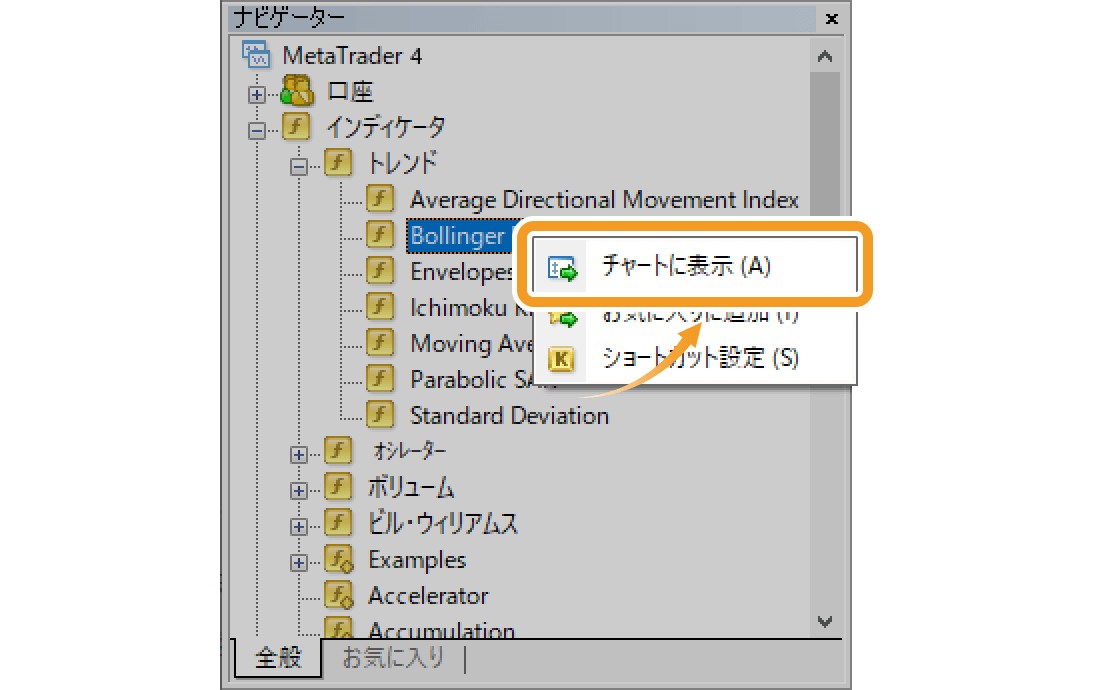Viewport: 1100px width, 690px height.
Task: Expand the オシレーター tree node
Action: tap(299, 454)
